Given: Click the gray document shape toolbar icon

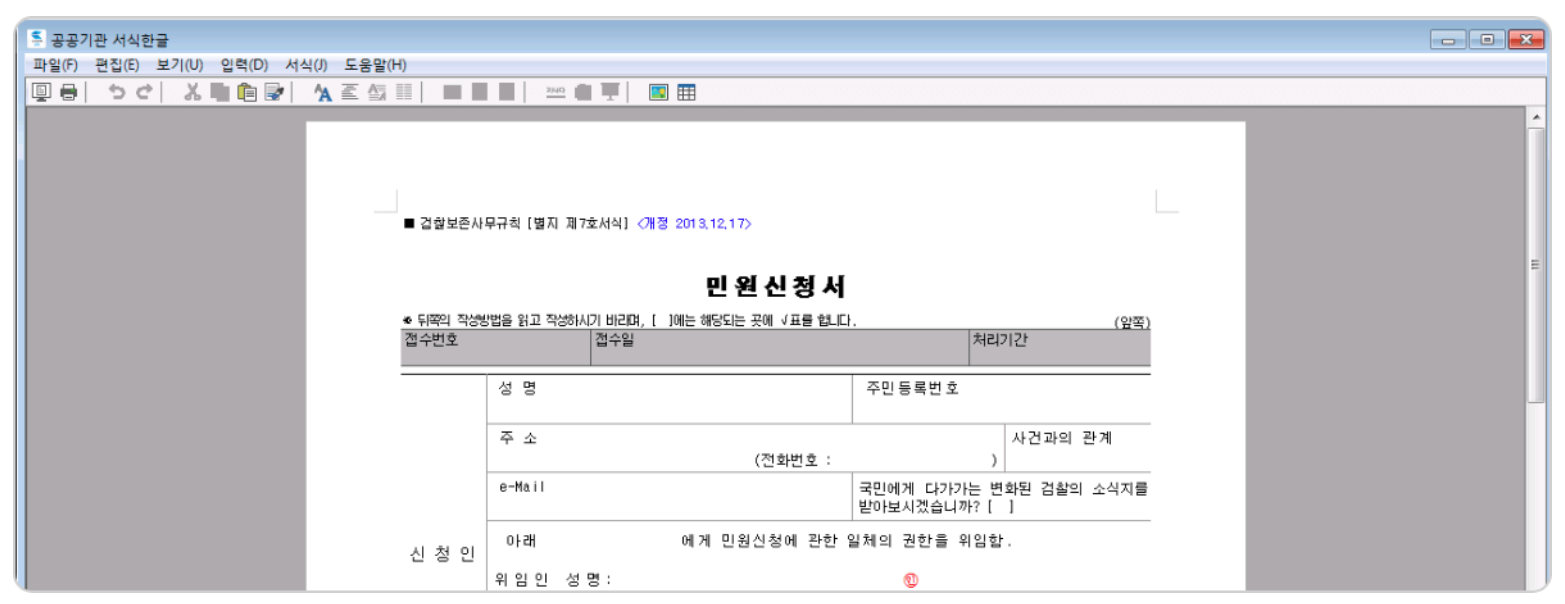Looking at the screenshot, I should pos(583,92).
